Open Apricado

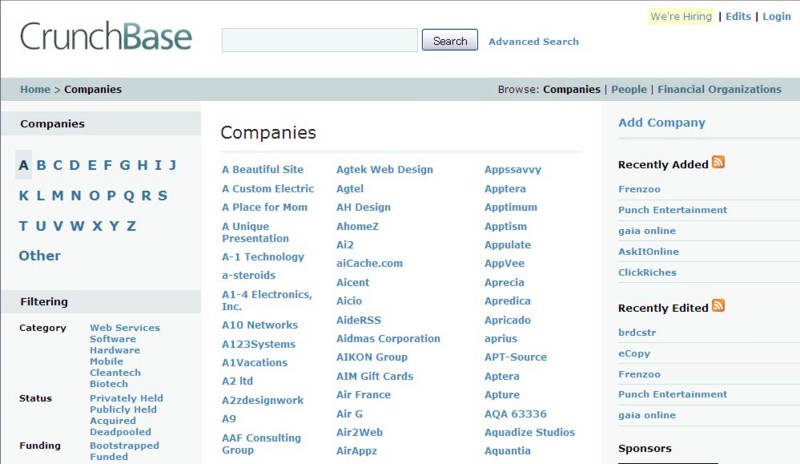point(508,320)
